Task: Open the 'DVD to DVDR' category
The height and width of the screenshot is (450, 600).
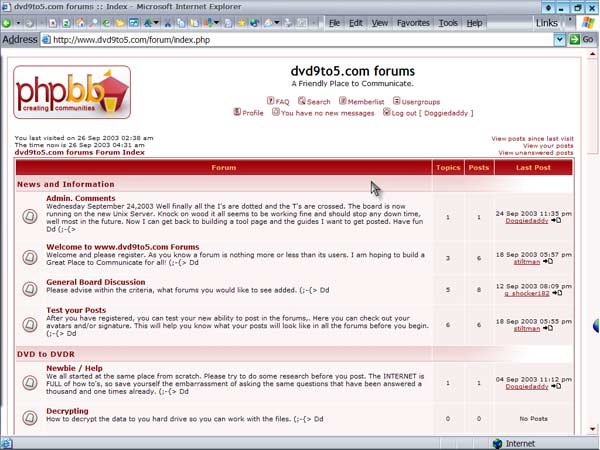Action: click(46, 354)
